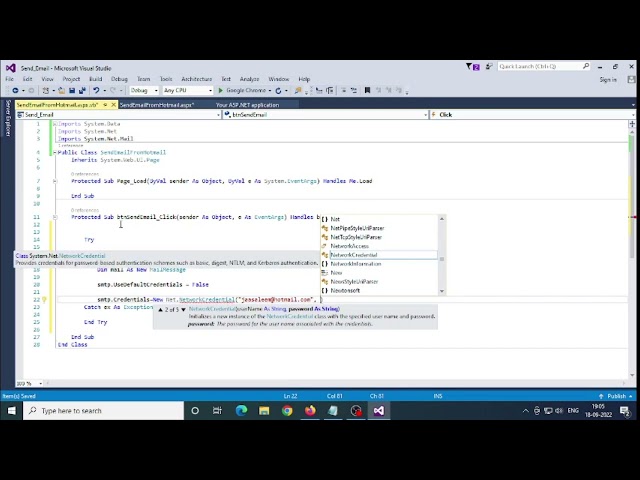The image size is (640, 480).
Task: Open Microsoft Edge from taskbar
Action: pyautogui.click(x=242, y=411)
